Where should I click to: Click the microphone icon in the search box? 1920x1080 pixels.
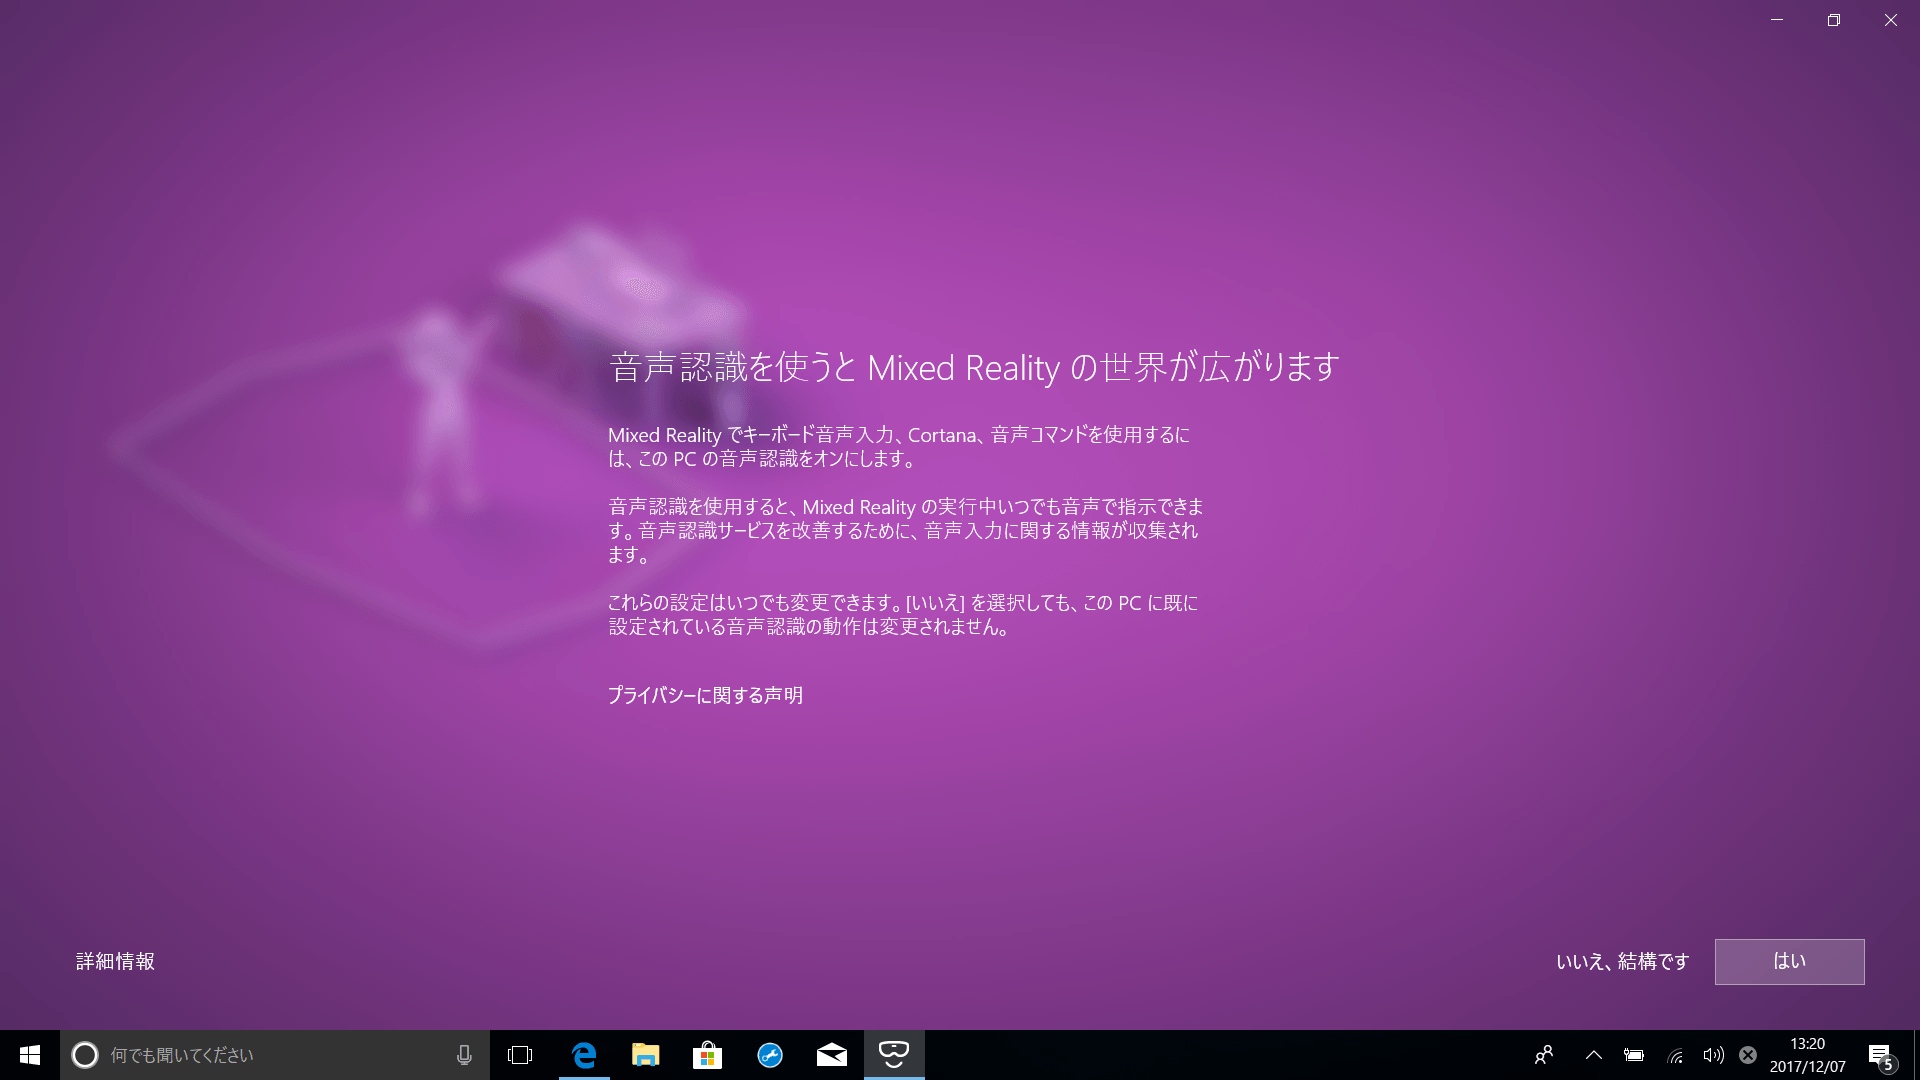click(464, 1054)
